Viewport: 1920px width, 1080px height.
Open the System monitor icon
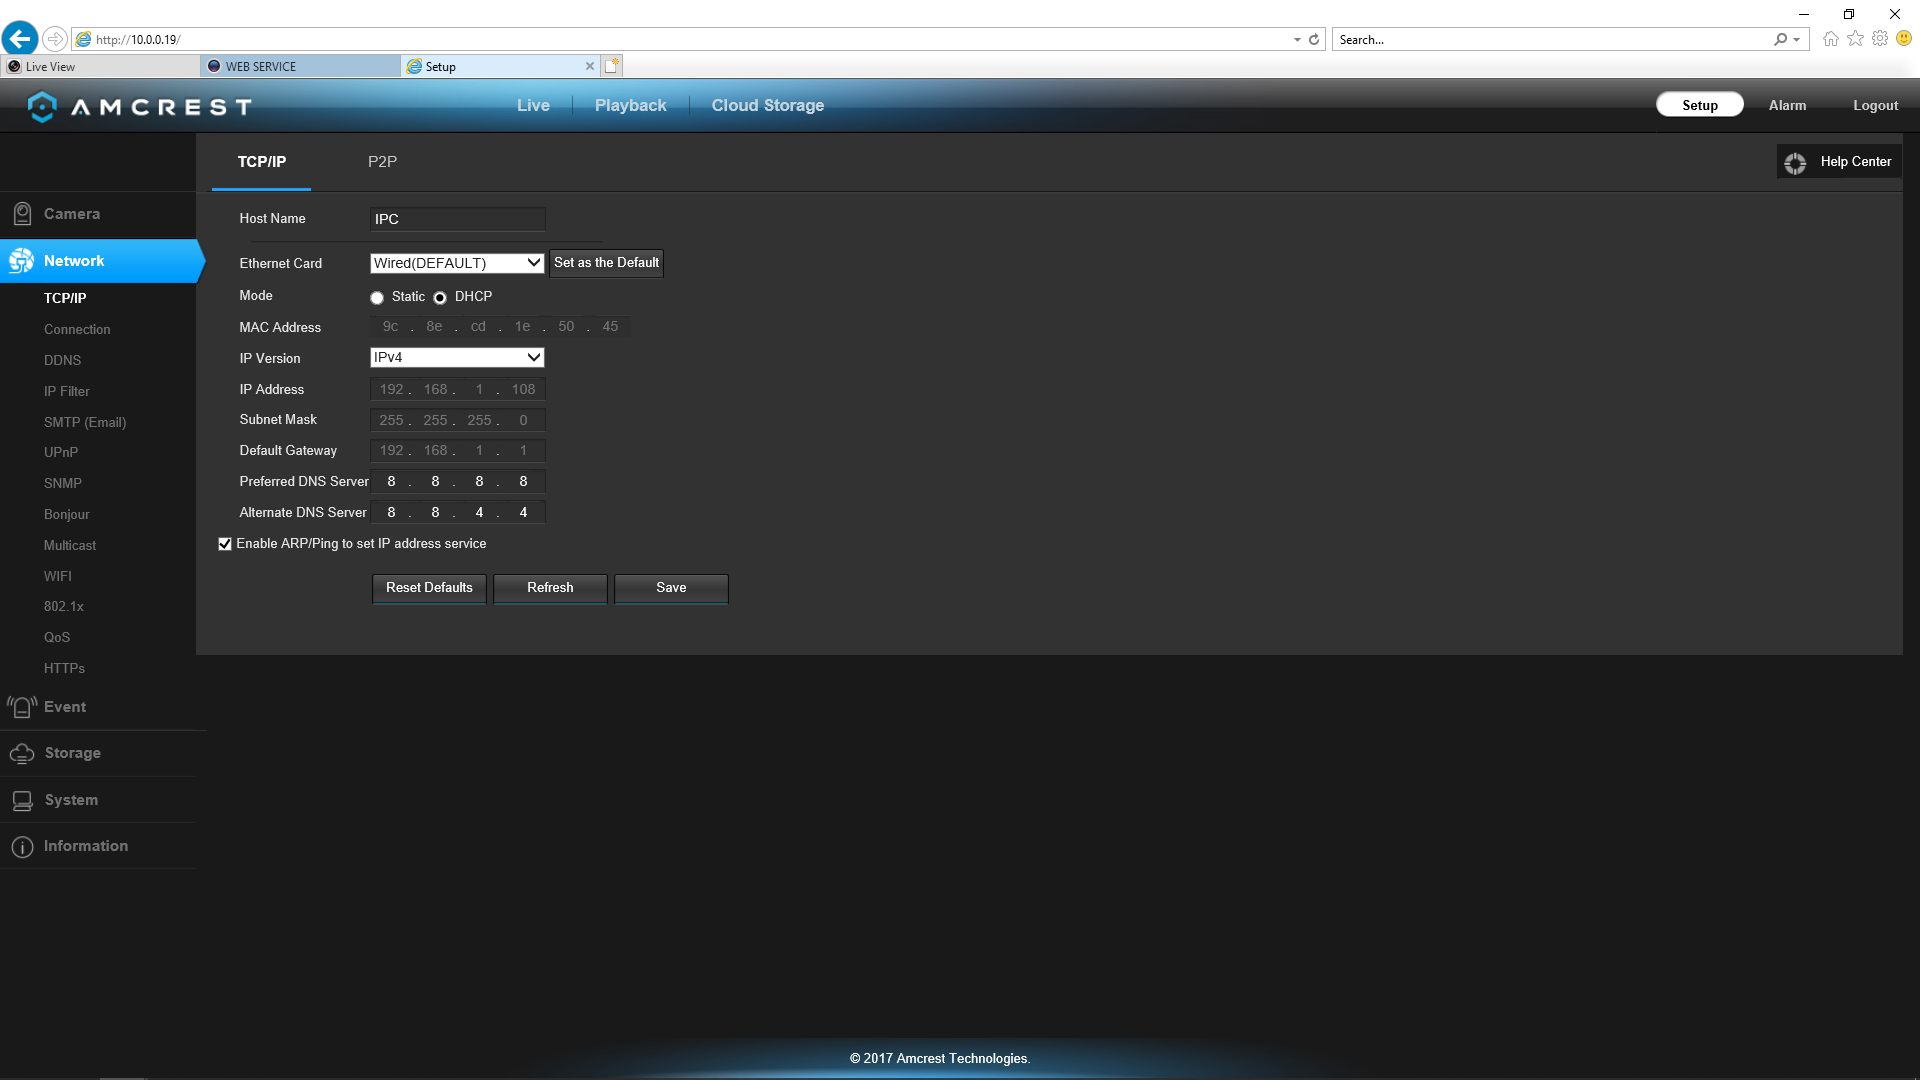pyautogui.click(x=22, y=800)
